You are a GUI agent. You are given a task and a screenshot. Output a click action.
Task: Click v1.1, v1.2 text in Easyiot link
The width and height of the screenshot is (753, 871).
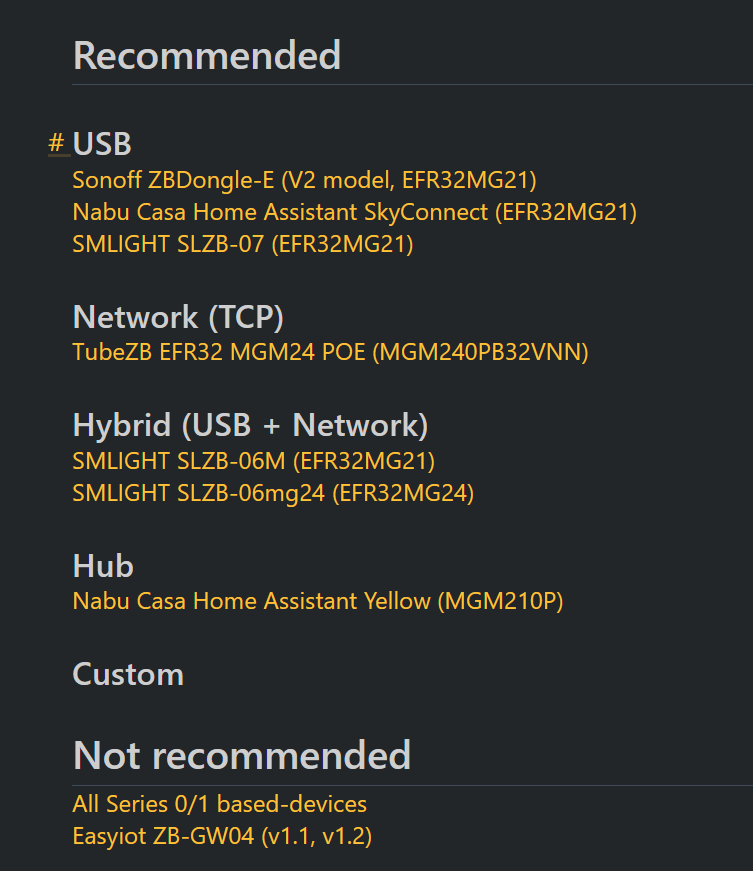click(x=317, y=836)
